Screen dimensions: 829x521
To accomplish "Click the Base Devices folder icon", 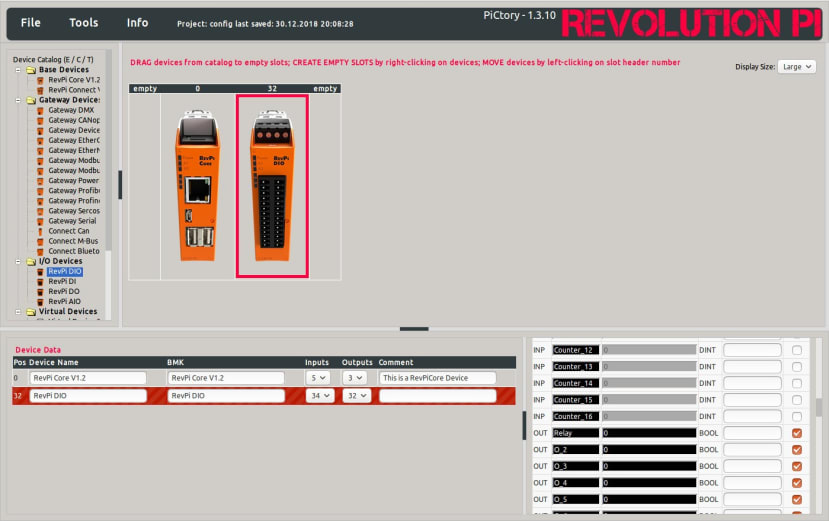I will 31,70.
